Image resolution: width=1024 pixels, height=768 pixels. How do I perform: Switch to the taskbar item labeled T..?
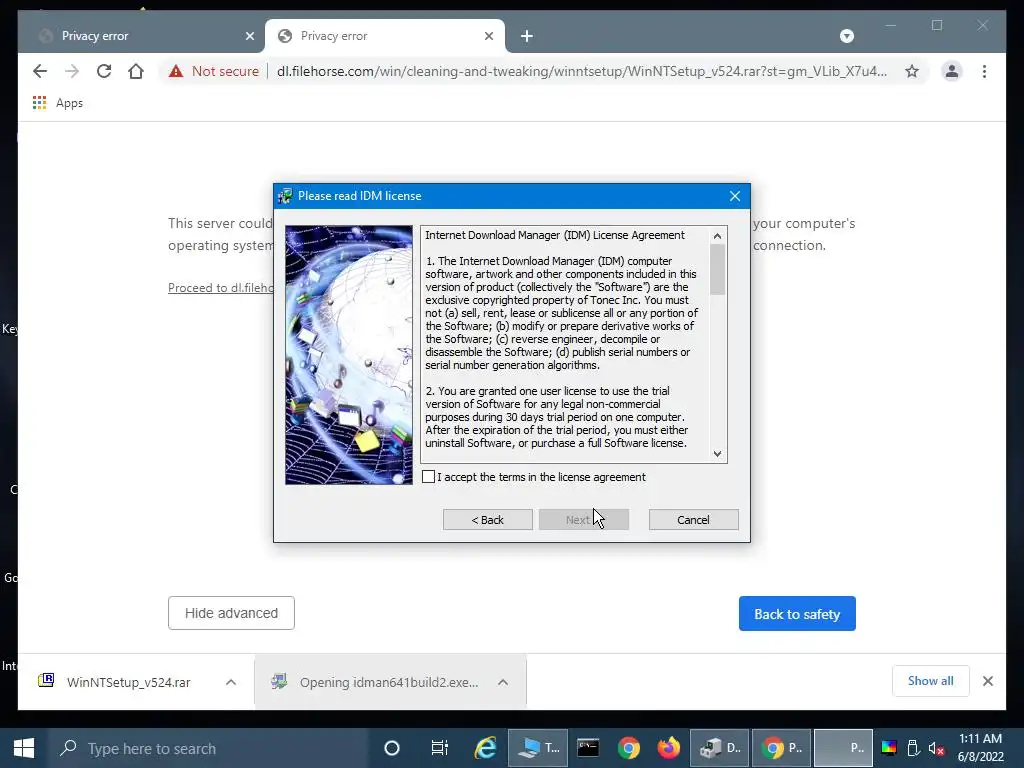pos(538,748)
